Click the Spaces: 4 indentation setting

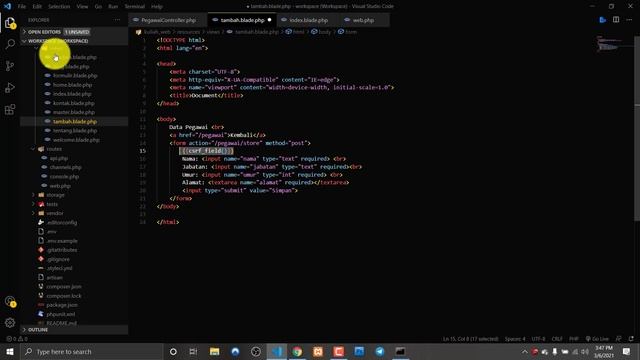[515, 339]
